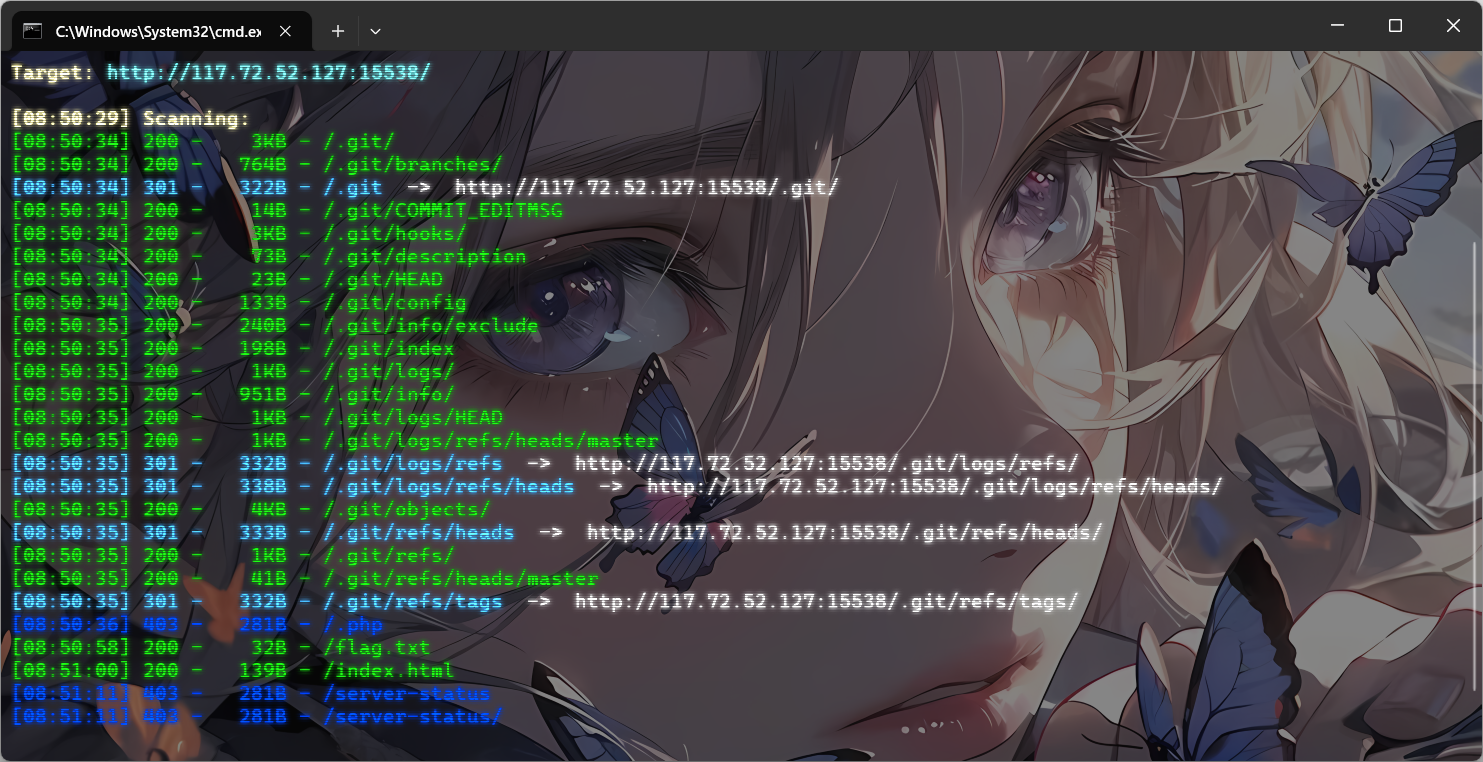Click the /server-status/ result line
1483x762 pixels.
pos(257,716)
